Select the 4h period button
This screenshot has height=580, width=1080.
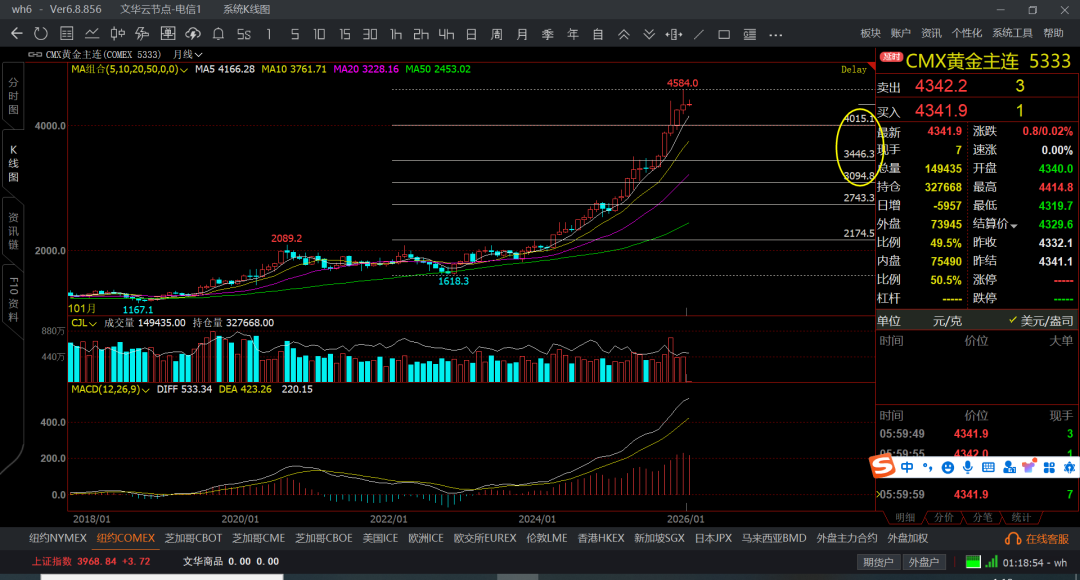(x=446, y=34)
